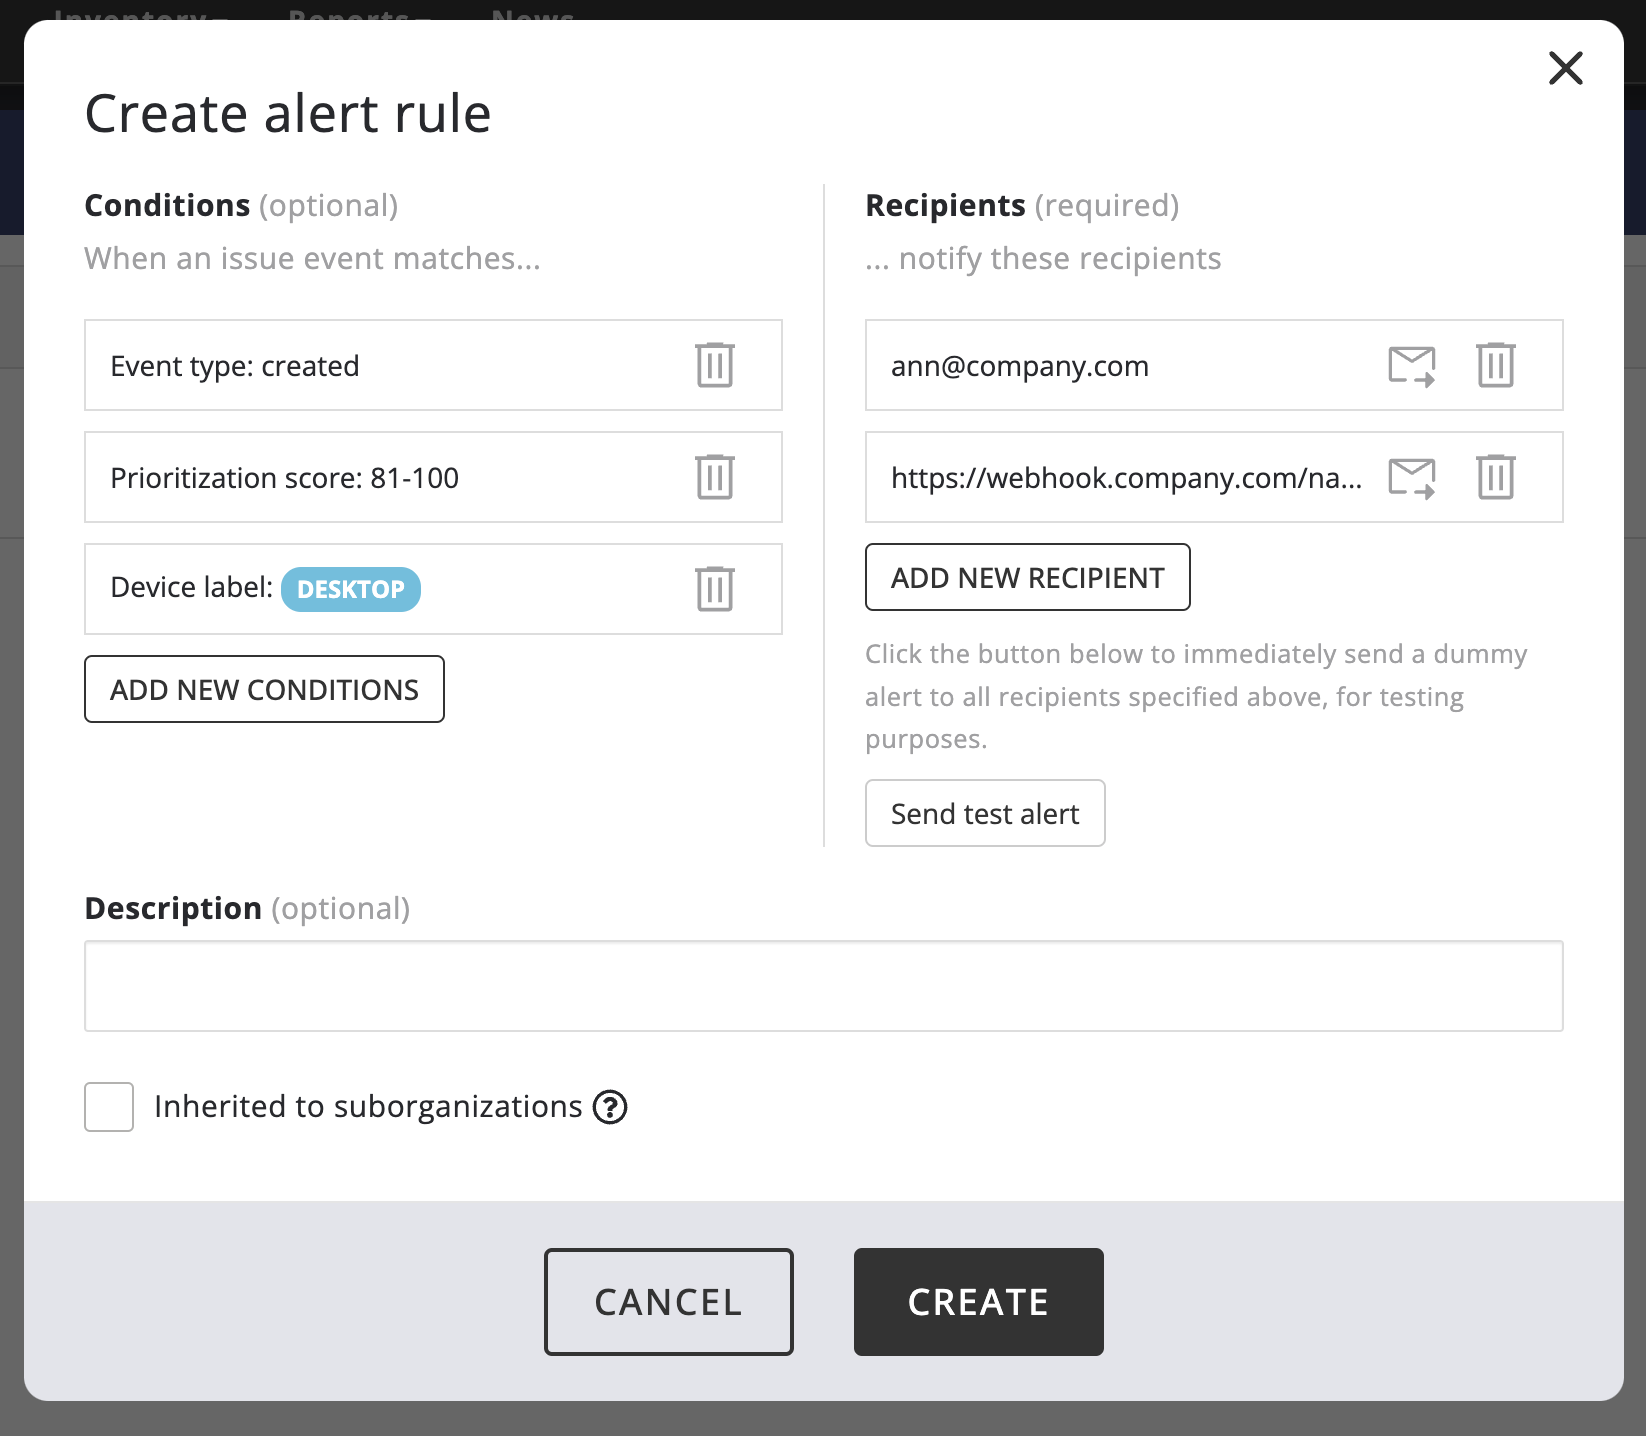Close the Create alert rule dialog
Screen dimensions: 1646x1436
pyautogui.click(x=1565, y=68)
